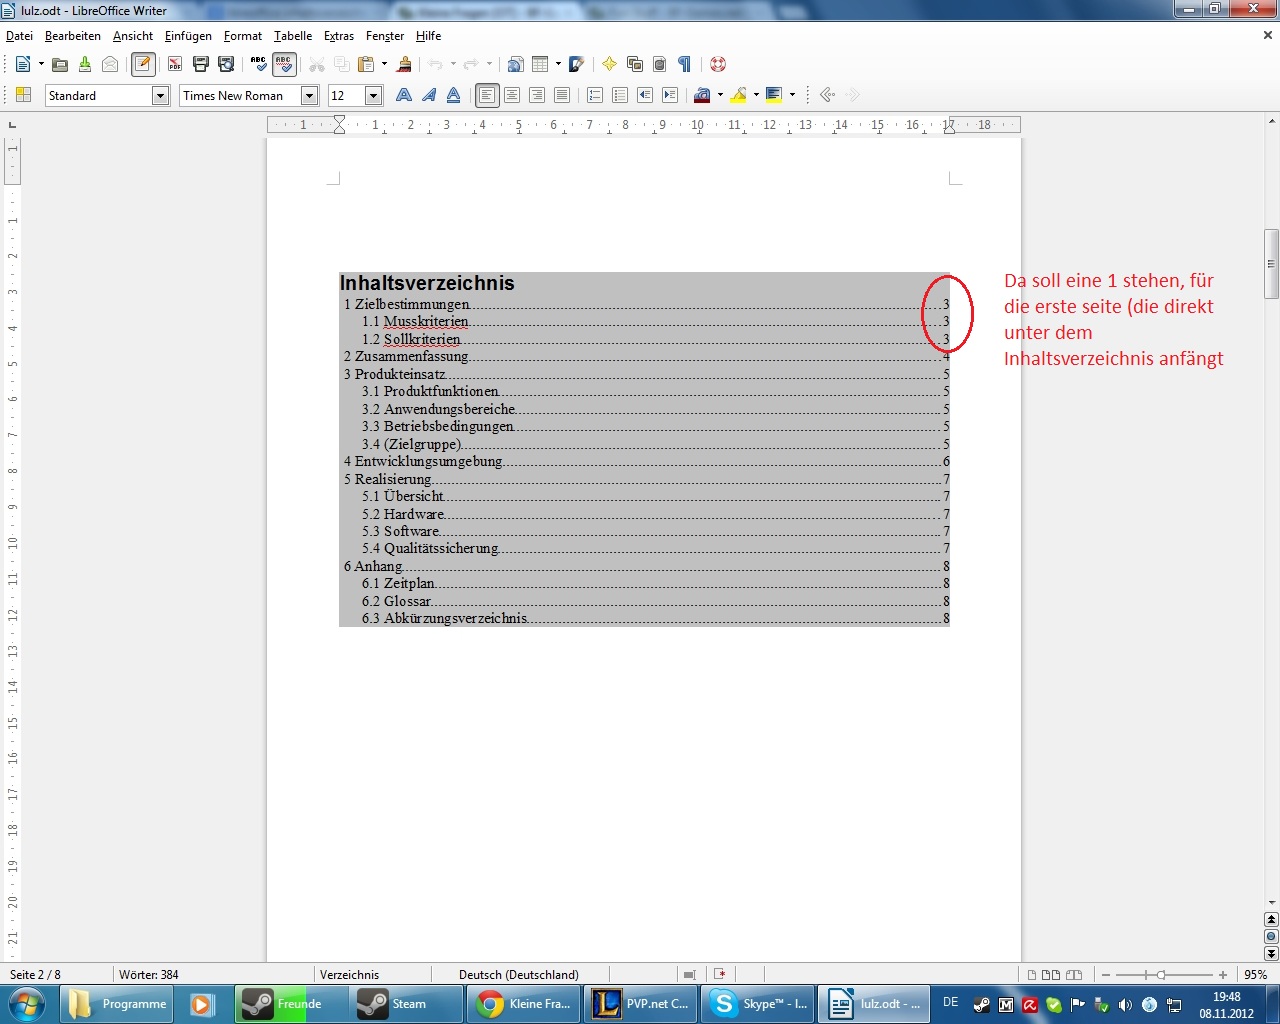Open the Navigator star icon

609,64
